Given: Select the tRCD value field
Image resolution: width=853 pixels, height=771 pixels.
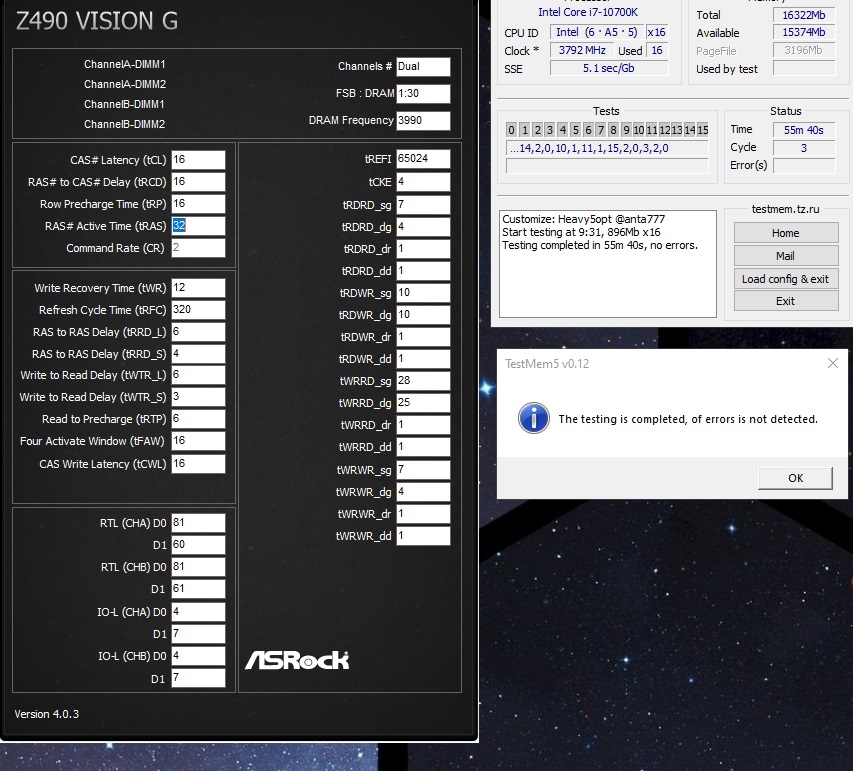Looking at the screenshot, I should tap(198, 182).
